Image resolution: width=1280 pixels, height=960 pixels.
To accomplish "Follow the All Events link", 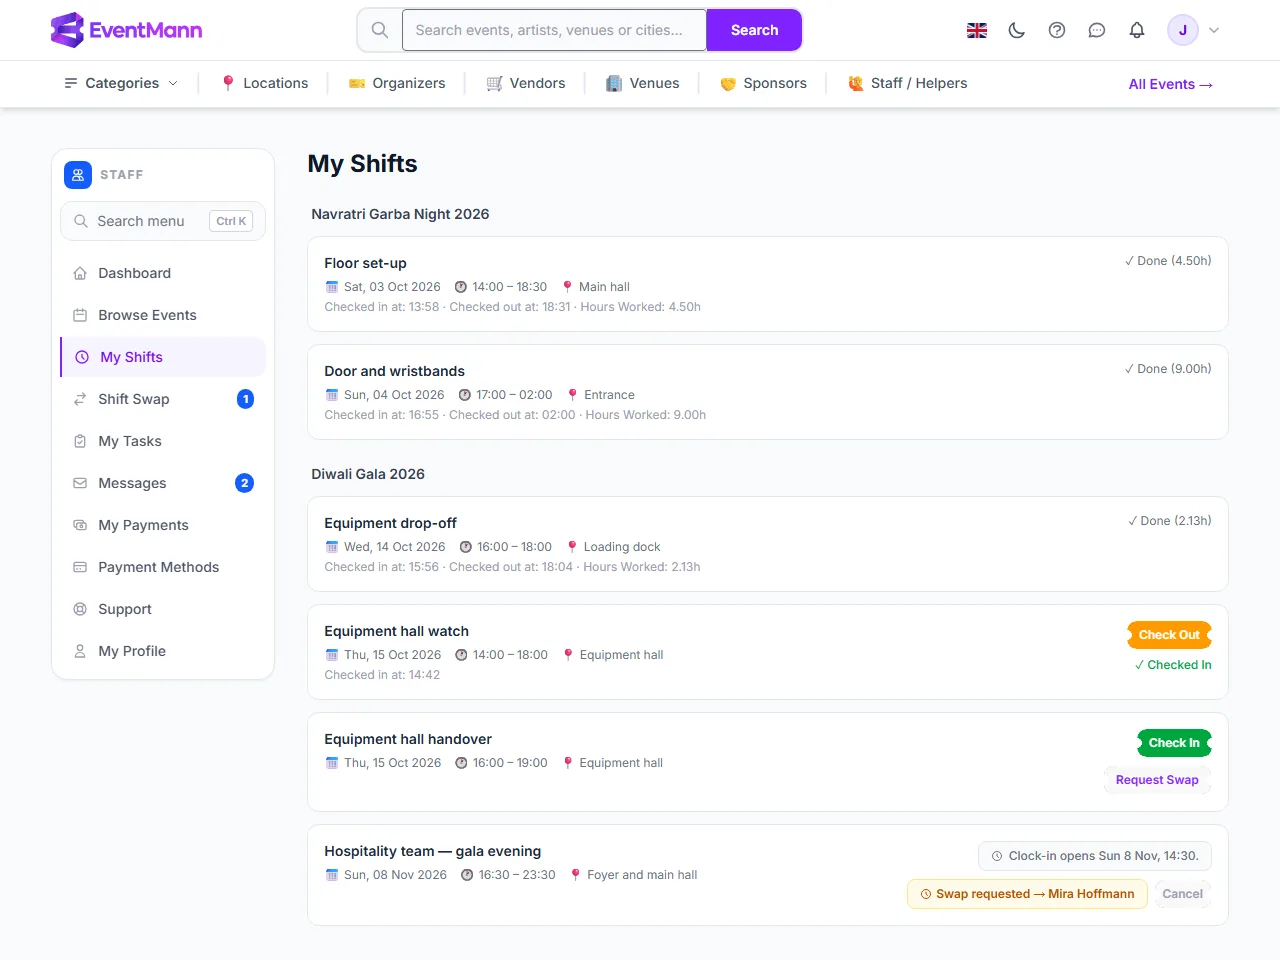I will [1170, 84].
